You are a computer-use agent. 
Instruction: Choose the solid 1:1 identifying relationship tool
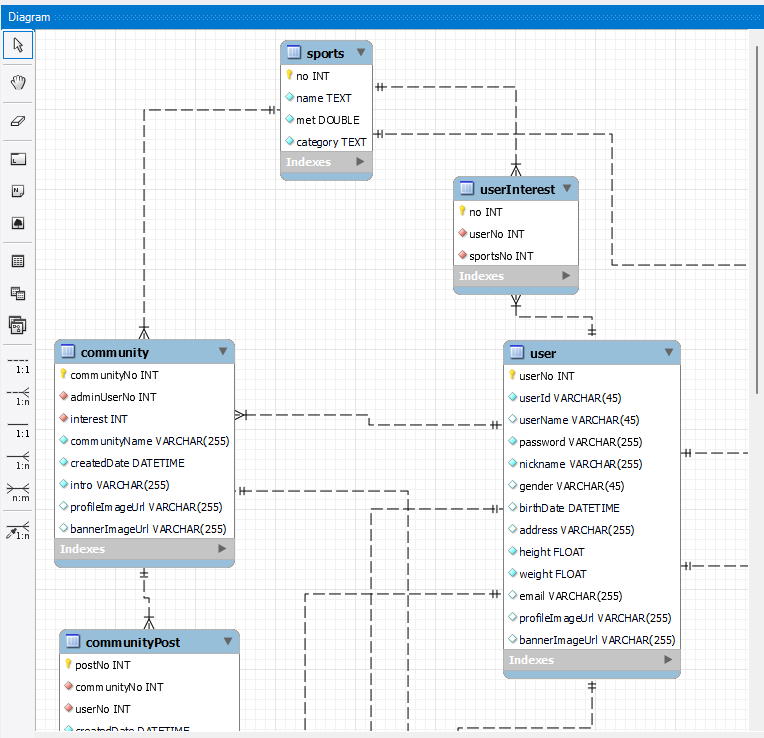click(18, 429)
